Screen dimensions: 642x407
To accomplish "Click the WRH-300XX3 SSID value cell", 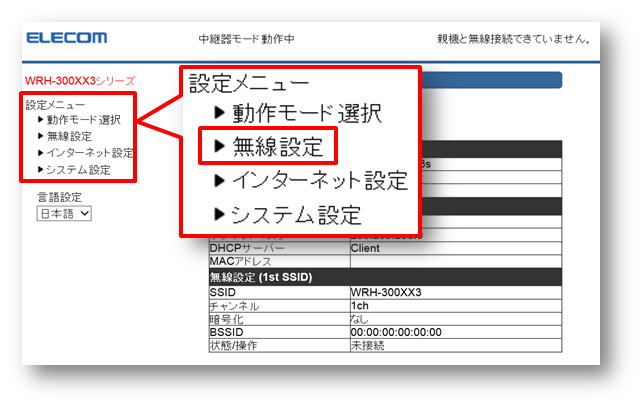I will point(456,292).
